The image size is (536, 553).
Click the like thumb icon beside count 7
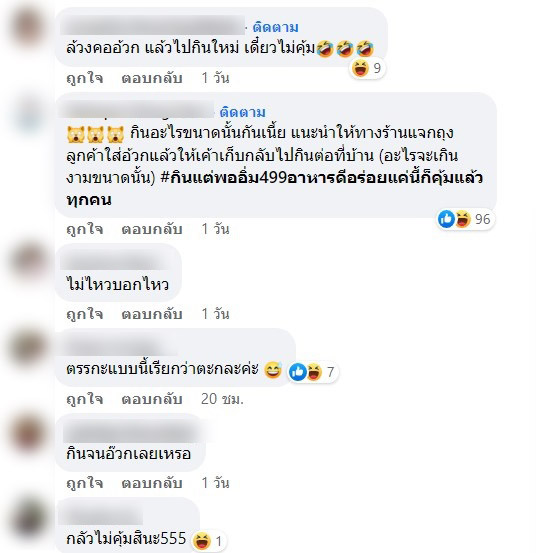pos(298,372)
